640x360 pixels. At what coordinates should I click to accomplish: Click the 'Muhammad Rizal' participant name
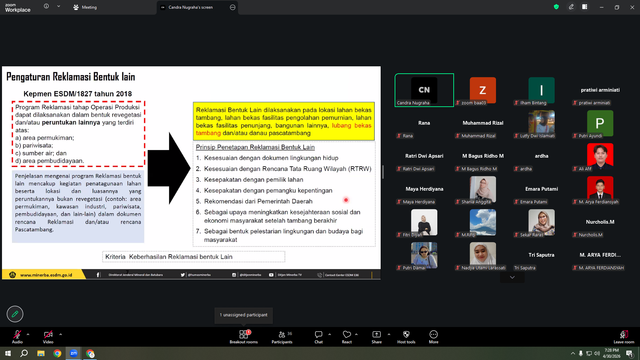[x=483, y=123]
